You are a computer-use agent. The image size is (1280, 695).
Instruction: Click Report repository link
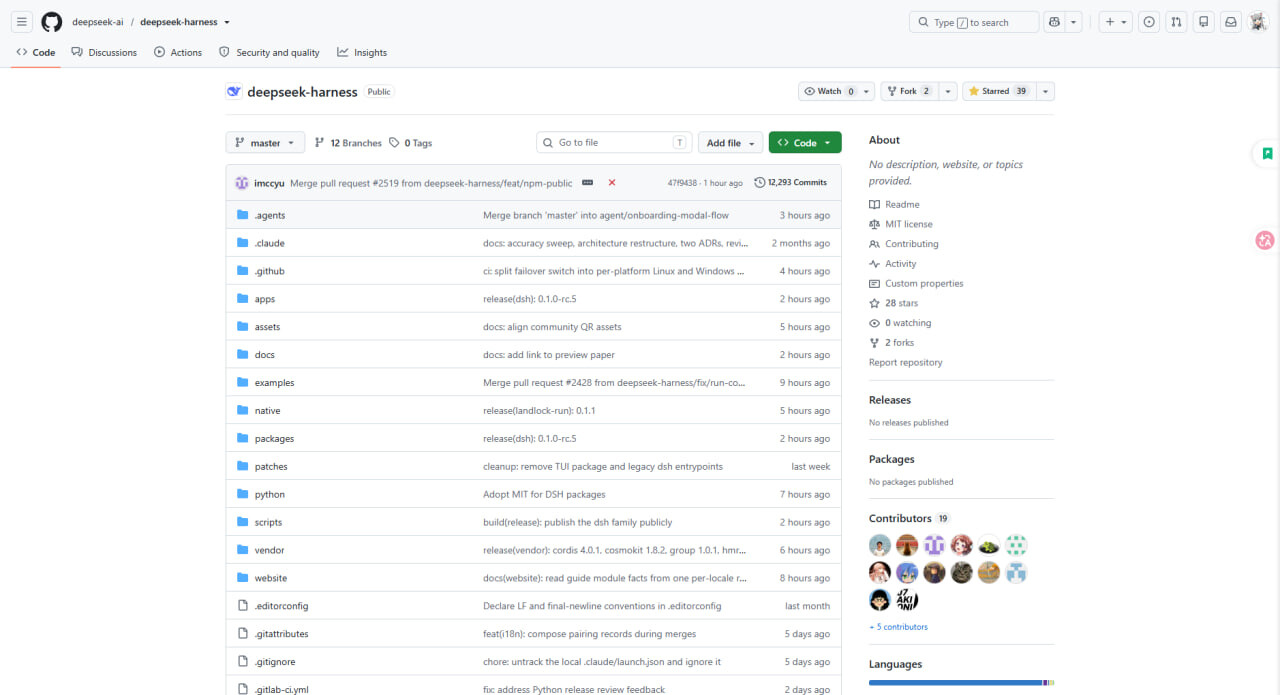coord(906,363)
